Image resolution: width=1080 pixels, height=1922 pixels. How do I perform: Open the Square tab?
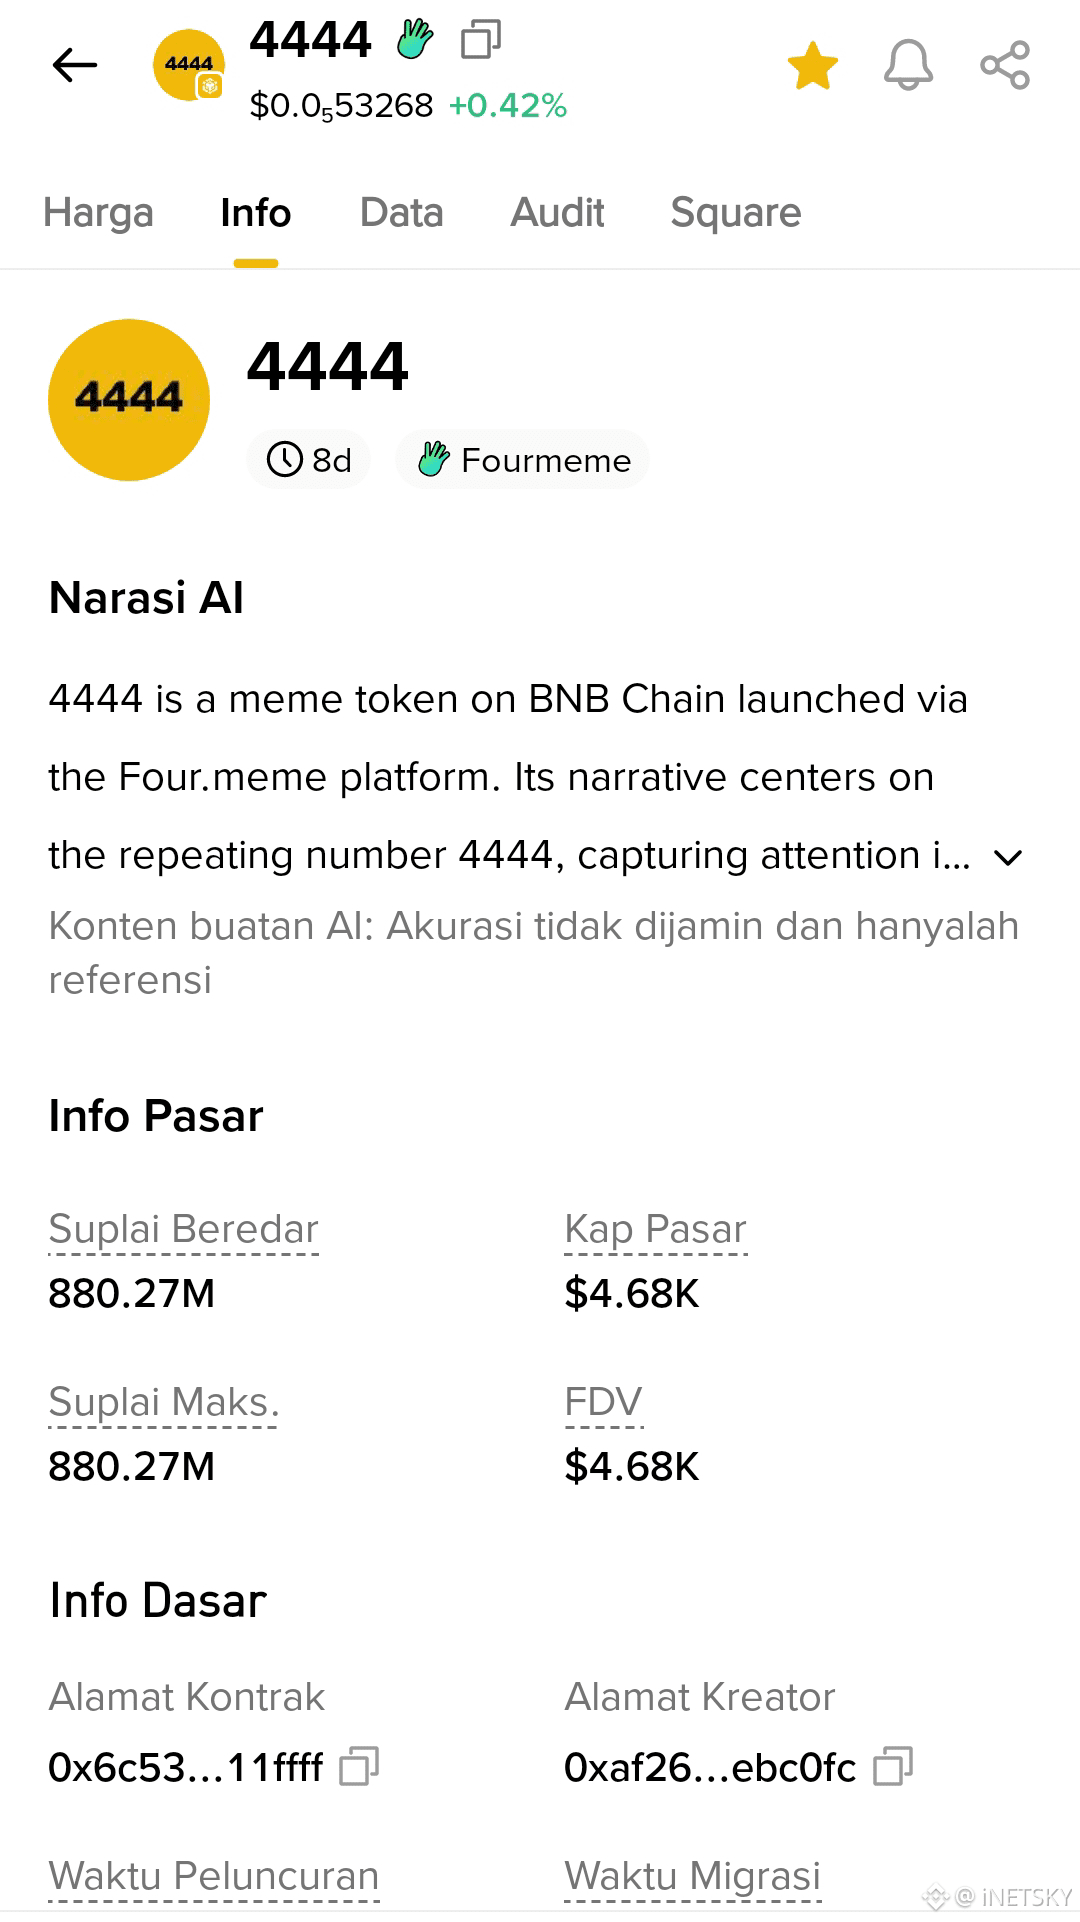tap(736, 213)
